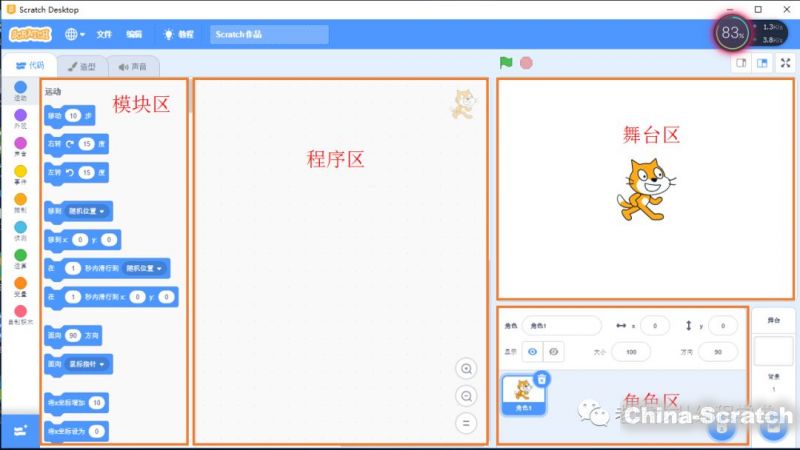Delete sprite 角色1 using the trash icon
The width and height of the screenshot is (800, 450).
click(541, 378)
